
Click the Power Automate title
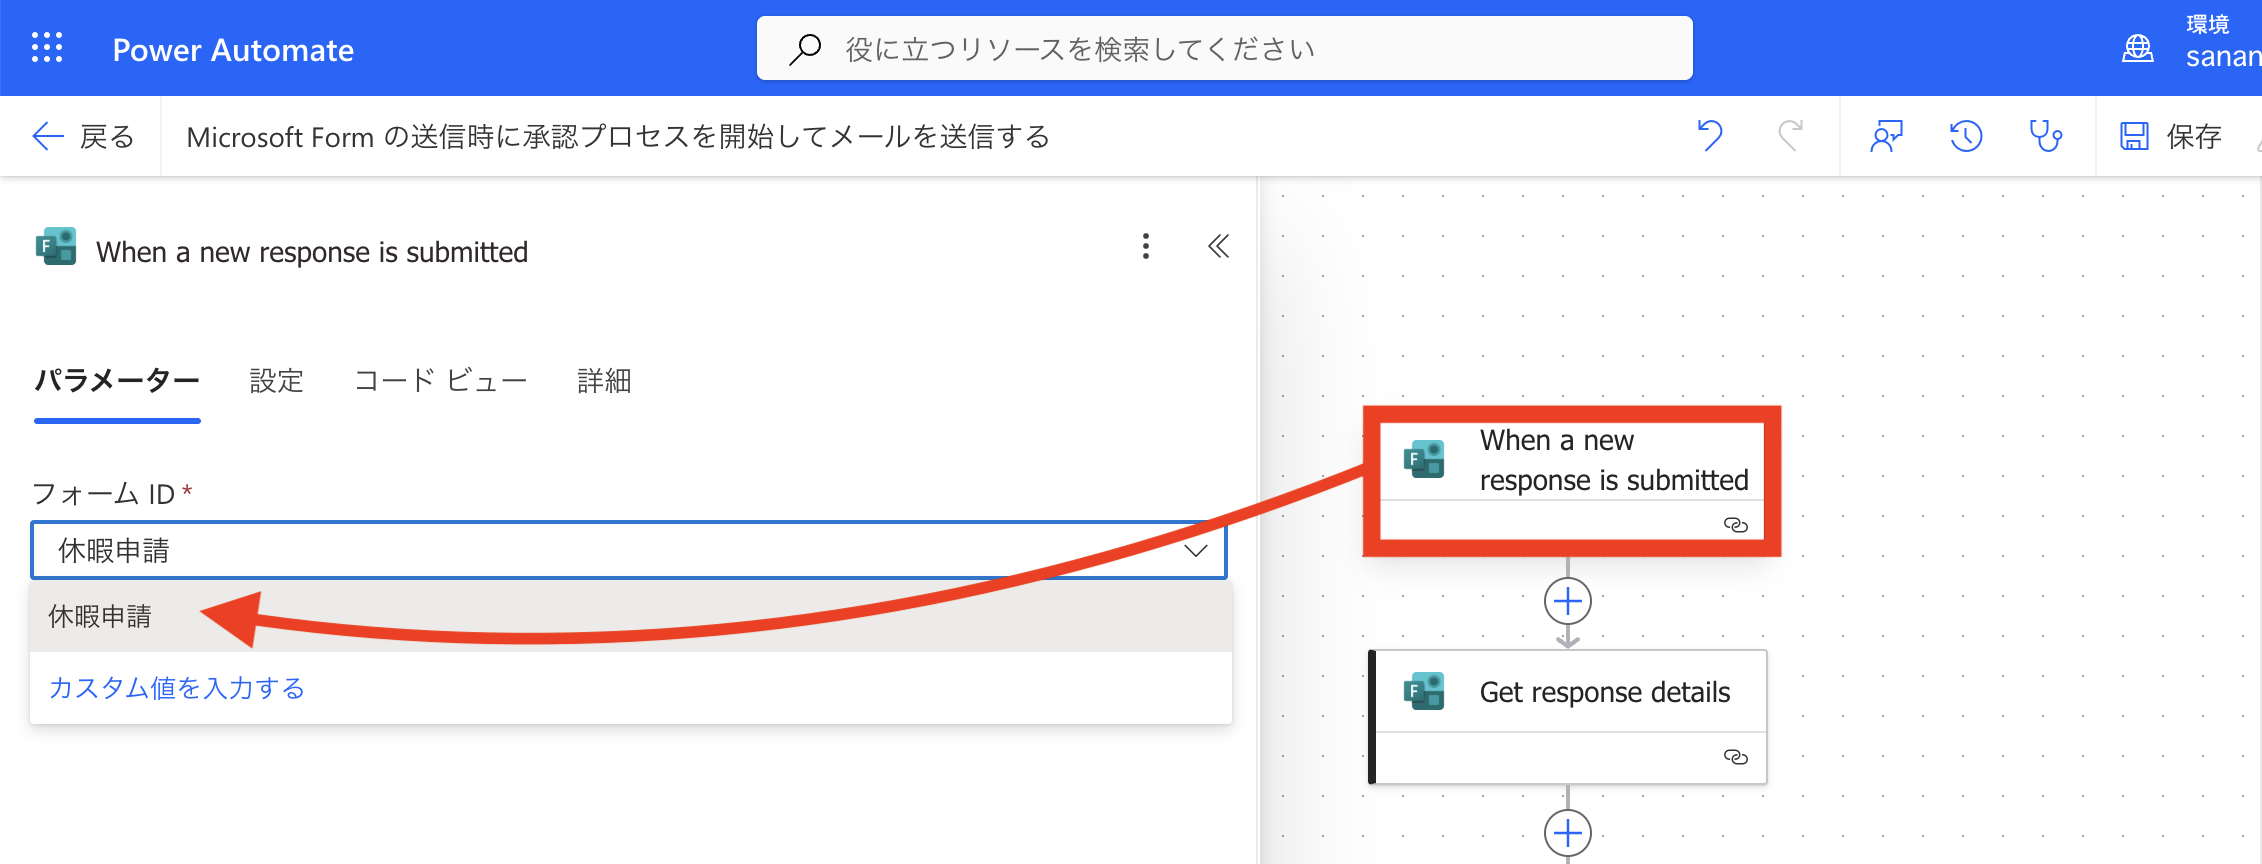point(233,50)
